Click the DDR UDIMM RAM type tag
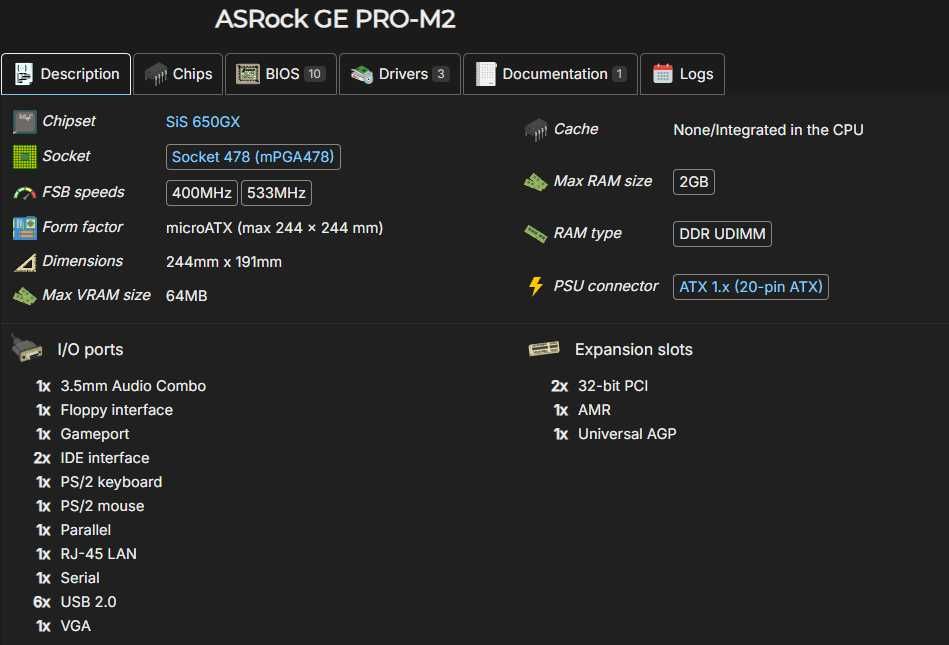 [x=722, y=234]
